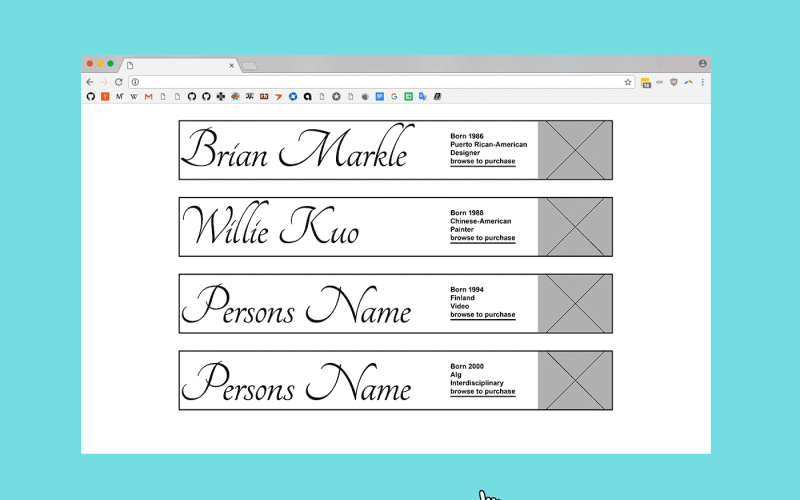Open the blue circular bookmark icon
This screenshot has height=500, width=800.
pyautogui.click(x=293, y=96)
